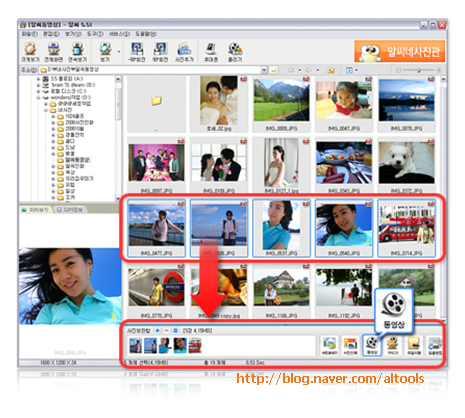Click the yellow folder arrow tray icon
The image size is (465, 418).
coord(414,345)
